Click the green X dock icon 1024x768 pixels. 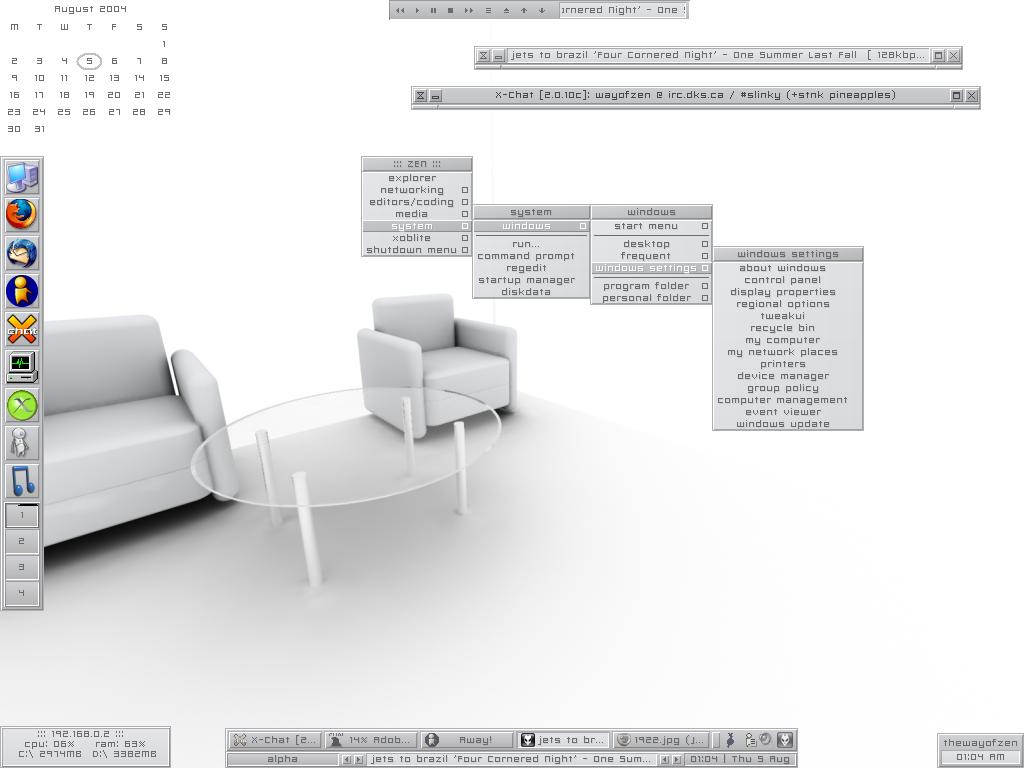coord(22,405)
